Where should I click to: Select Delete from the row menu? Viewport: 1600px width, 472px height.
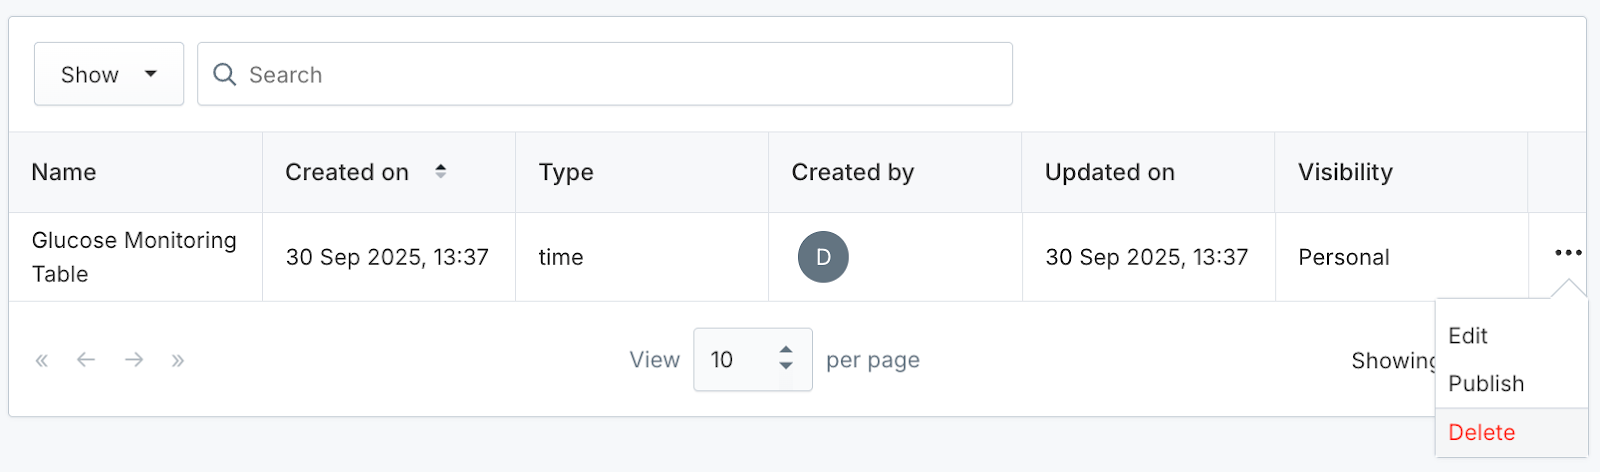click(1482, 433)
